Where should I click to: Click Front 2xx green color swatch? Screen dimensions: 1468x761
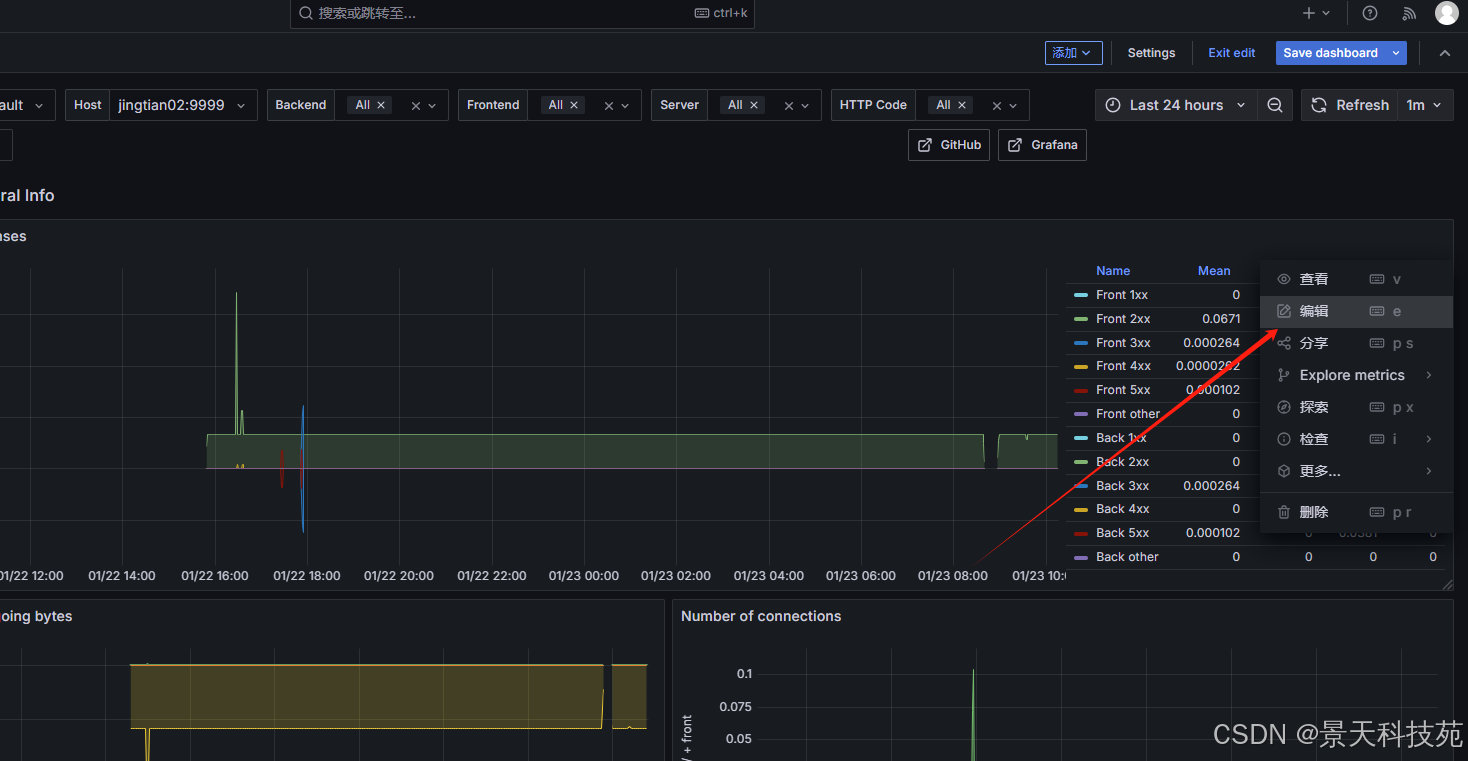point(1080,319)
